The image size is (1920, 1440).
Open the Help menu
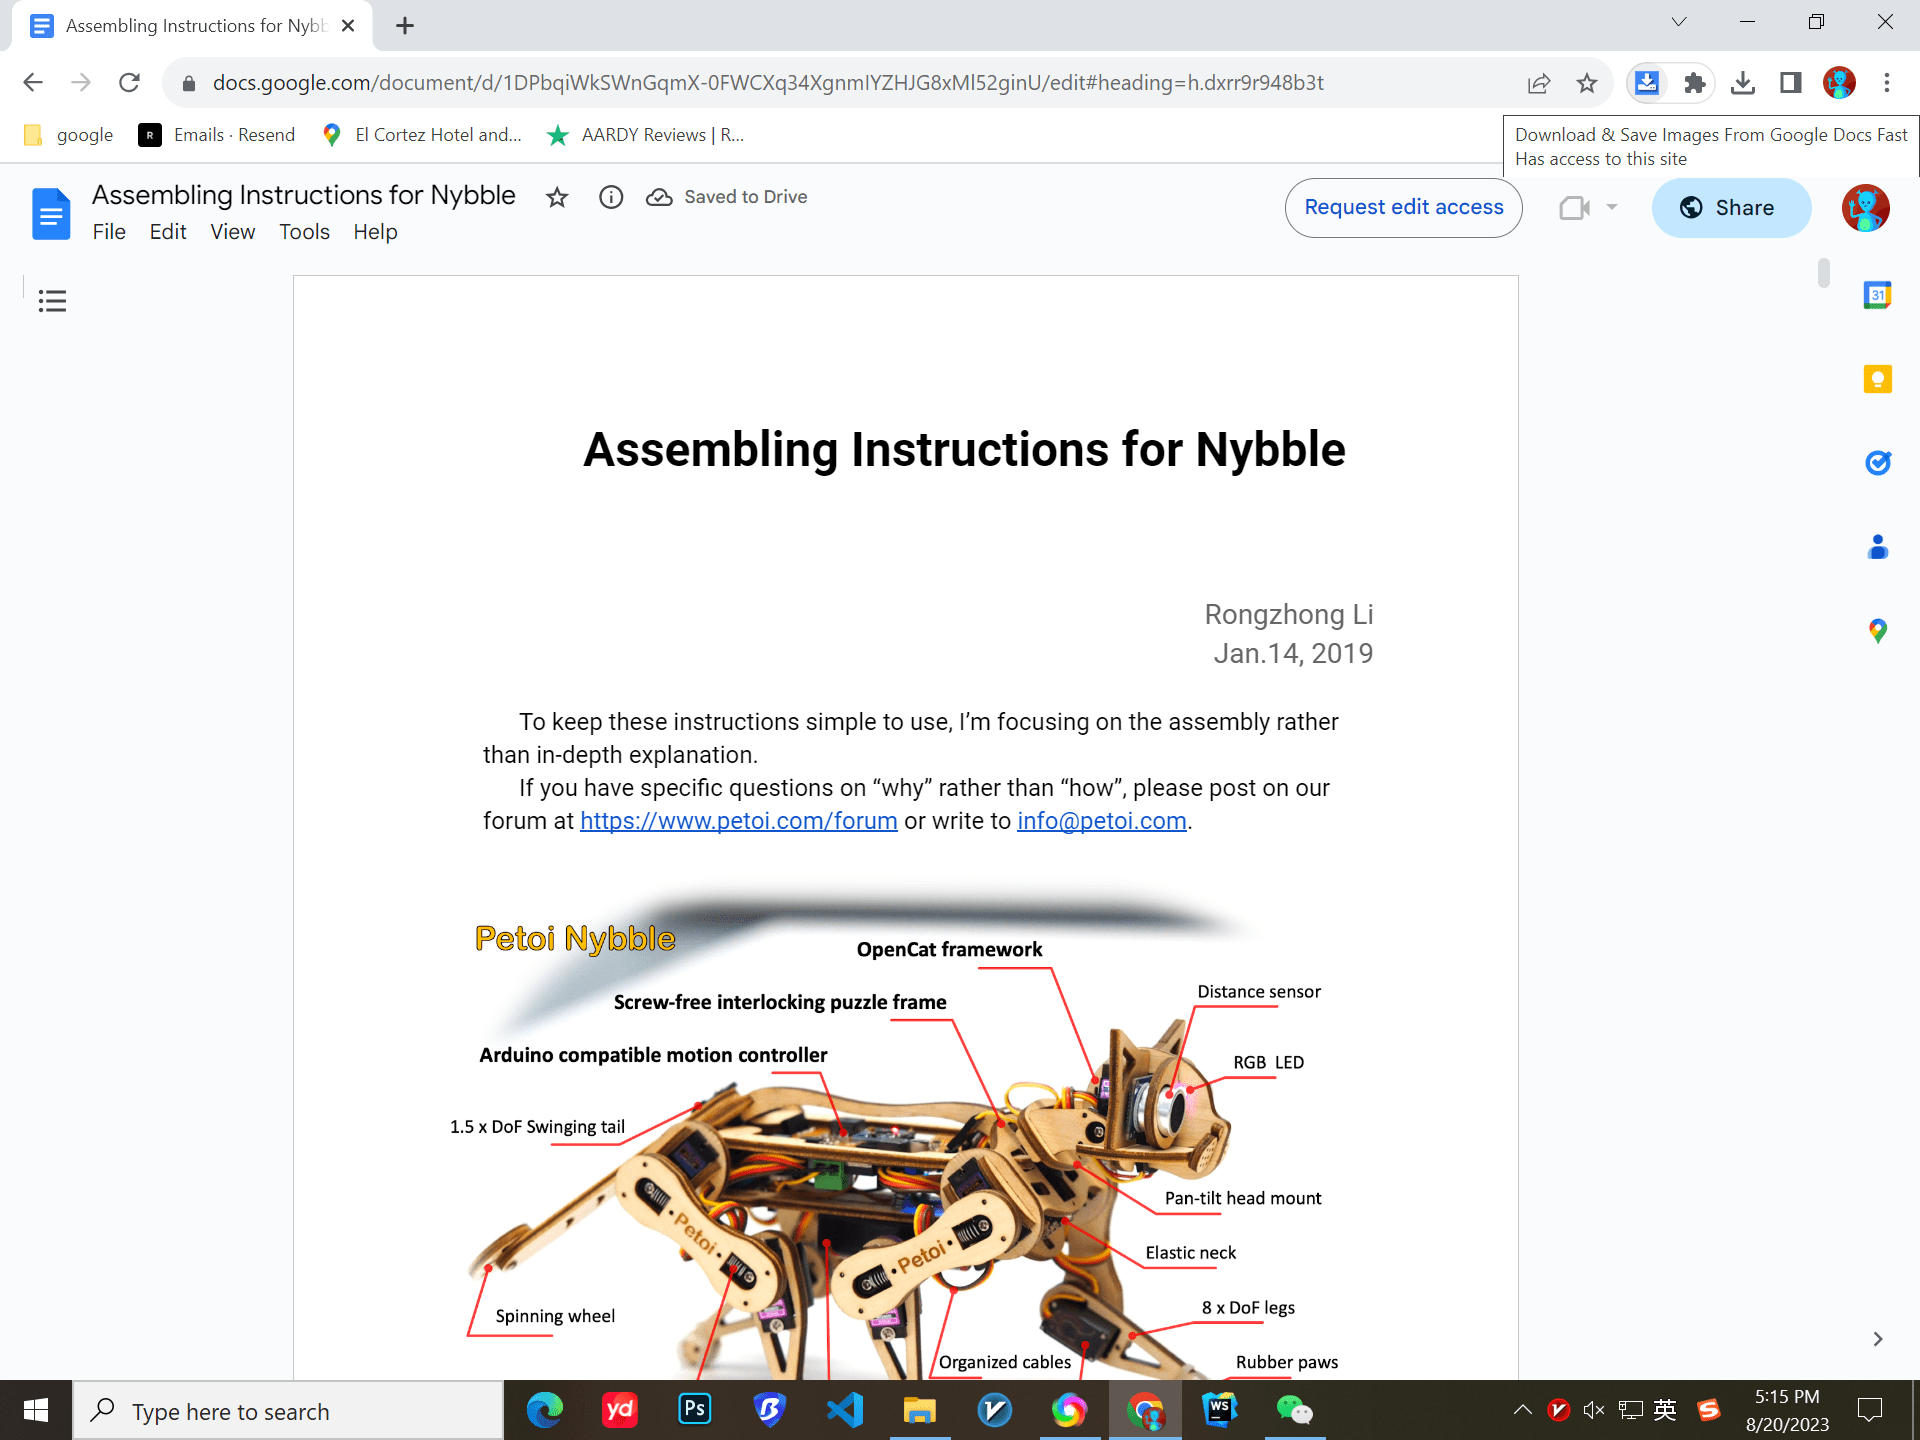[x=375, y=232]
